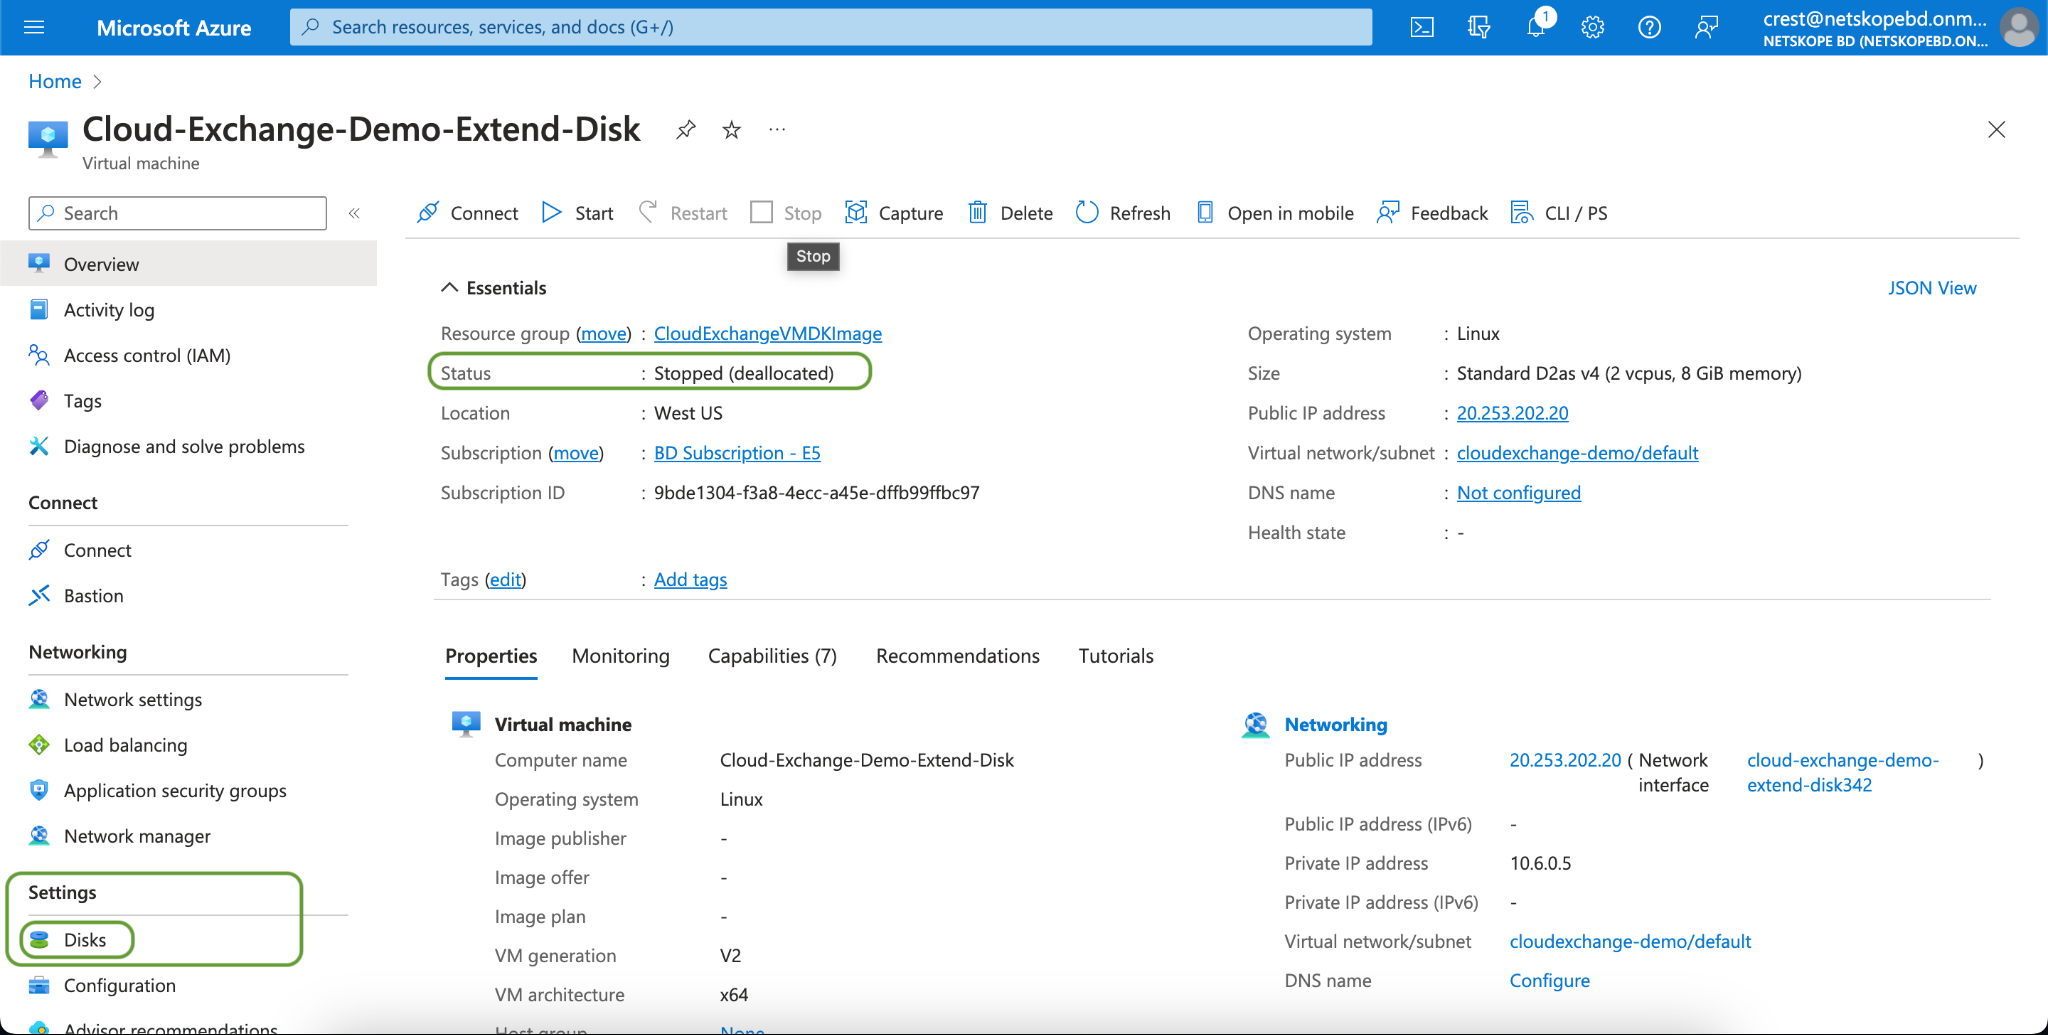Switch to the Properties tab
Screen dimensions: 2048x1035
point(491,656)
